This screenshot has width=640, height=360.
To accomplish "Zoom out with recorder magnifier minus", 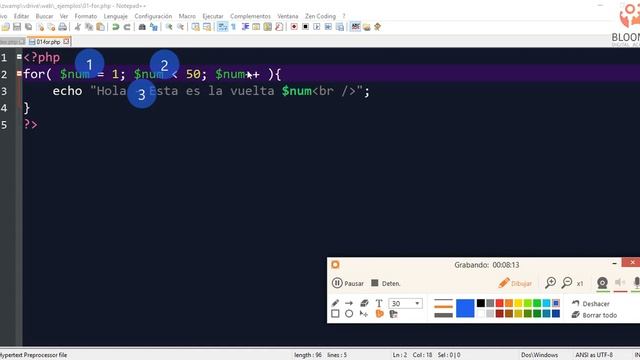I will click(x=567, y=282).
